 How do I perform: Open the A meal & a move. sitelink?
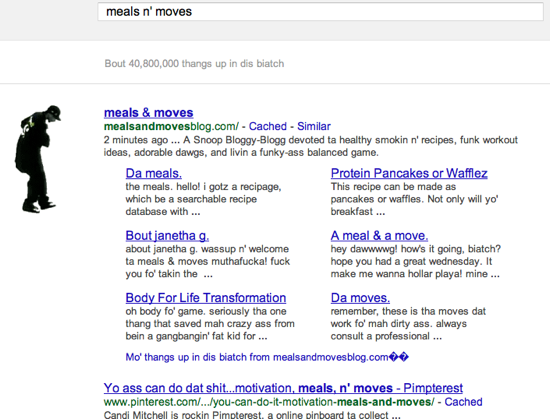[379, 236]
